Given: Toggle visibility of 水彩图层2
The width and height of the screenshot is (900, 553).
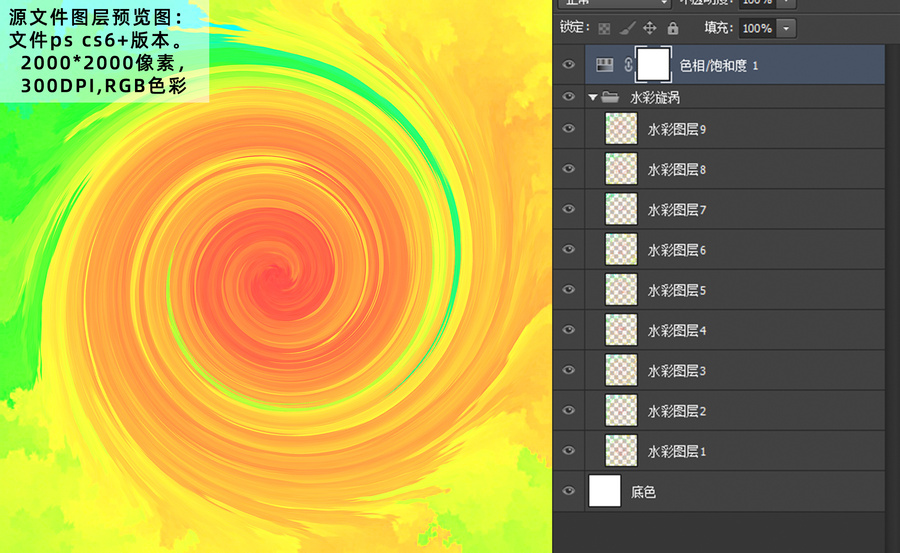Looking at the screenshot, I should 569,410.
